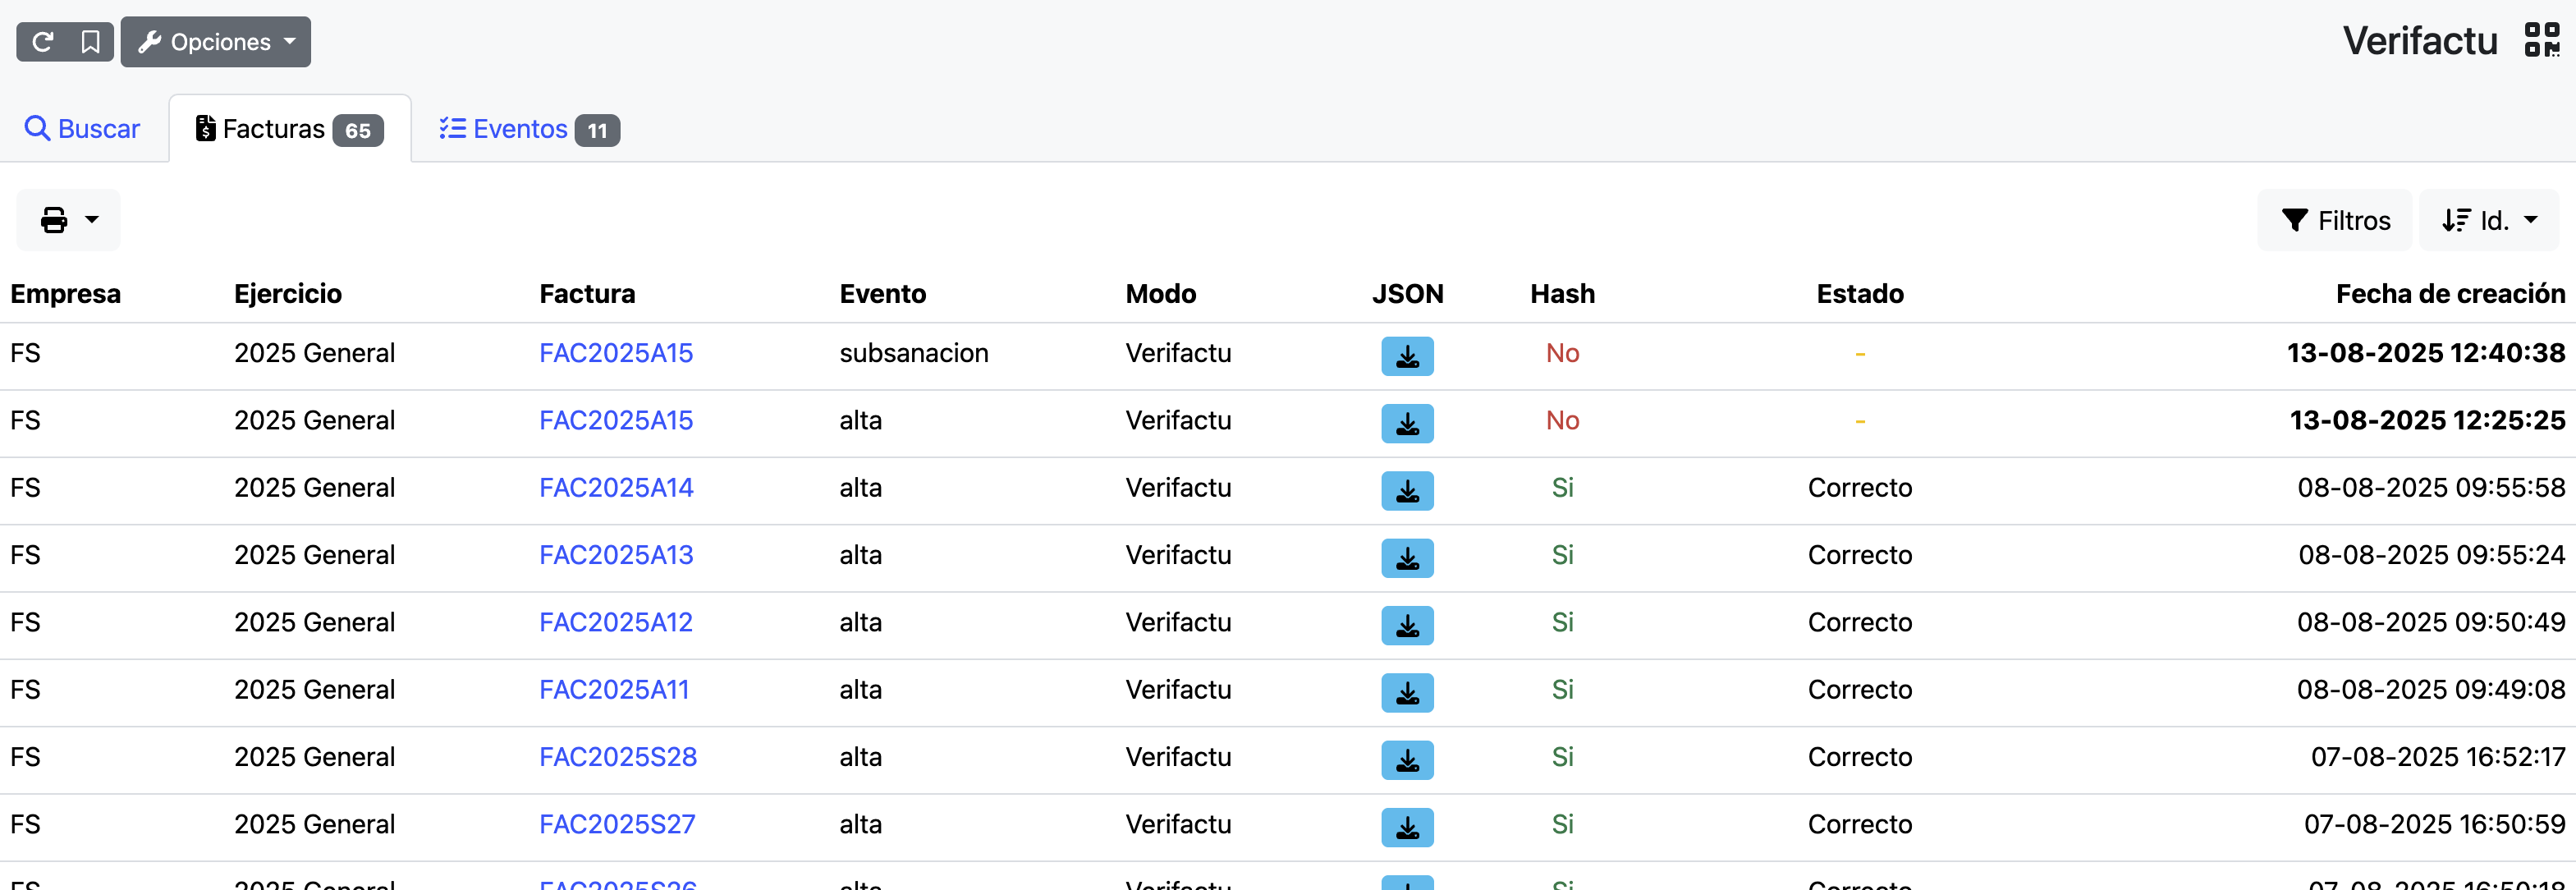2576x890 pixels.
Task: Download JSON for FAC2025A12 invoice
Action: tap(1406, 625)
